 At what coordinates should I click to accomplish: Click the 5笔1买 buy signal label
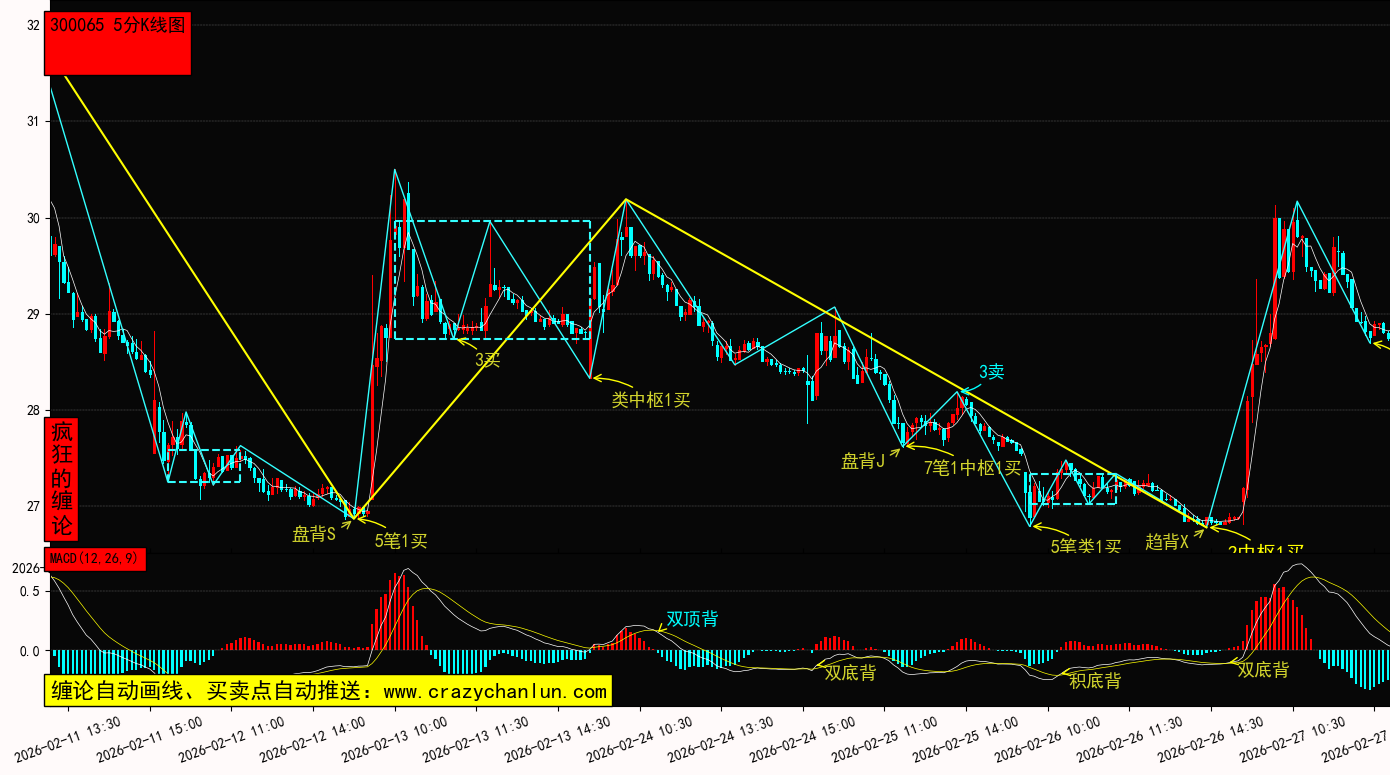(x=401, y=541)
